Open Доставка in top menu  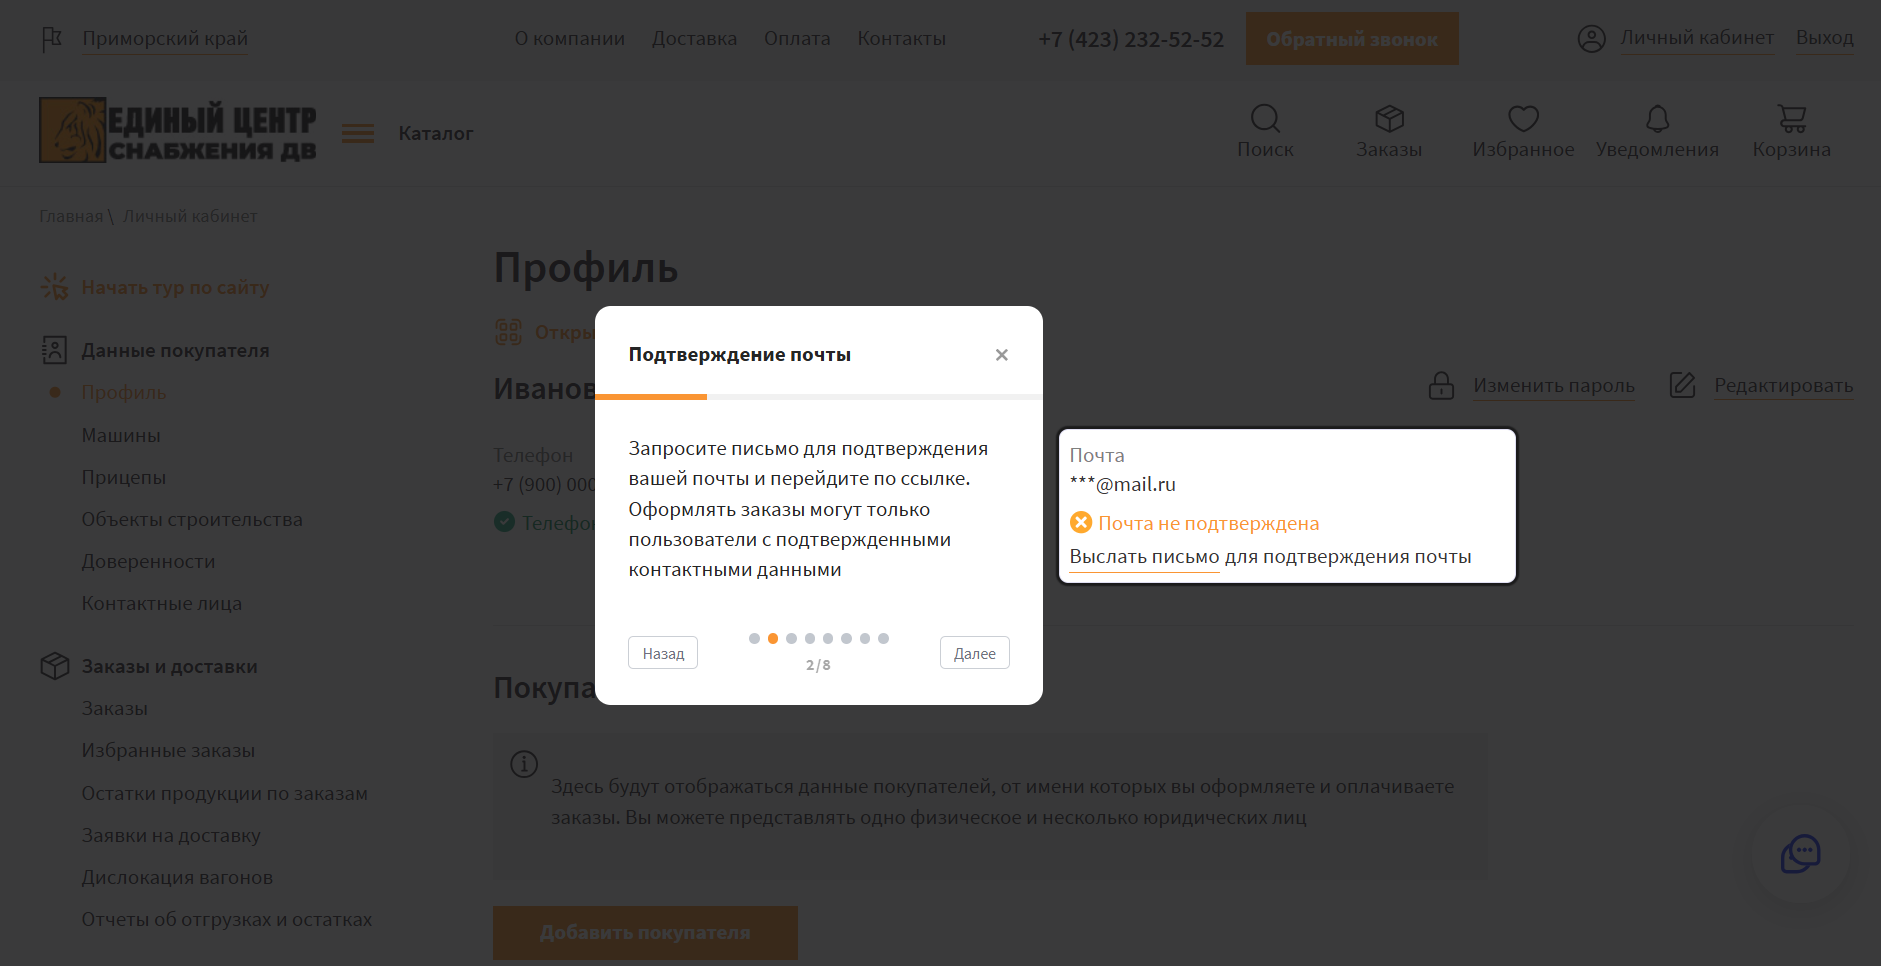(694, 39)
